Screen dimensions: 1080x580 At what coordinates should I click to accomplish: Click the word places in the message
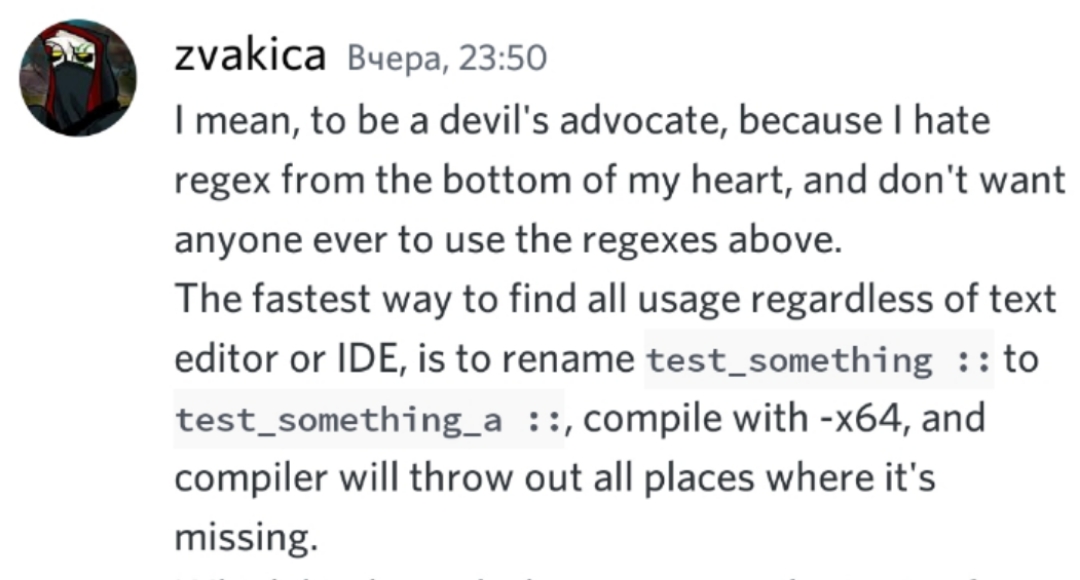pos(698,479)
